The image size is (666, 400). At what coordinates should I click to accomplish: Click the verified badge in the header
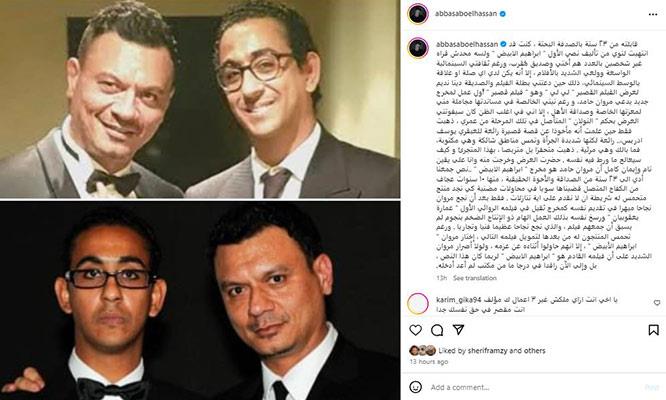point(502,14)
